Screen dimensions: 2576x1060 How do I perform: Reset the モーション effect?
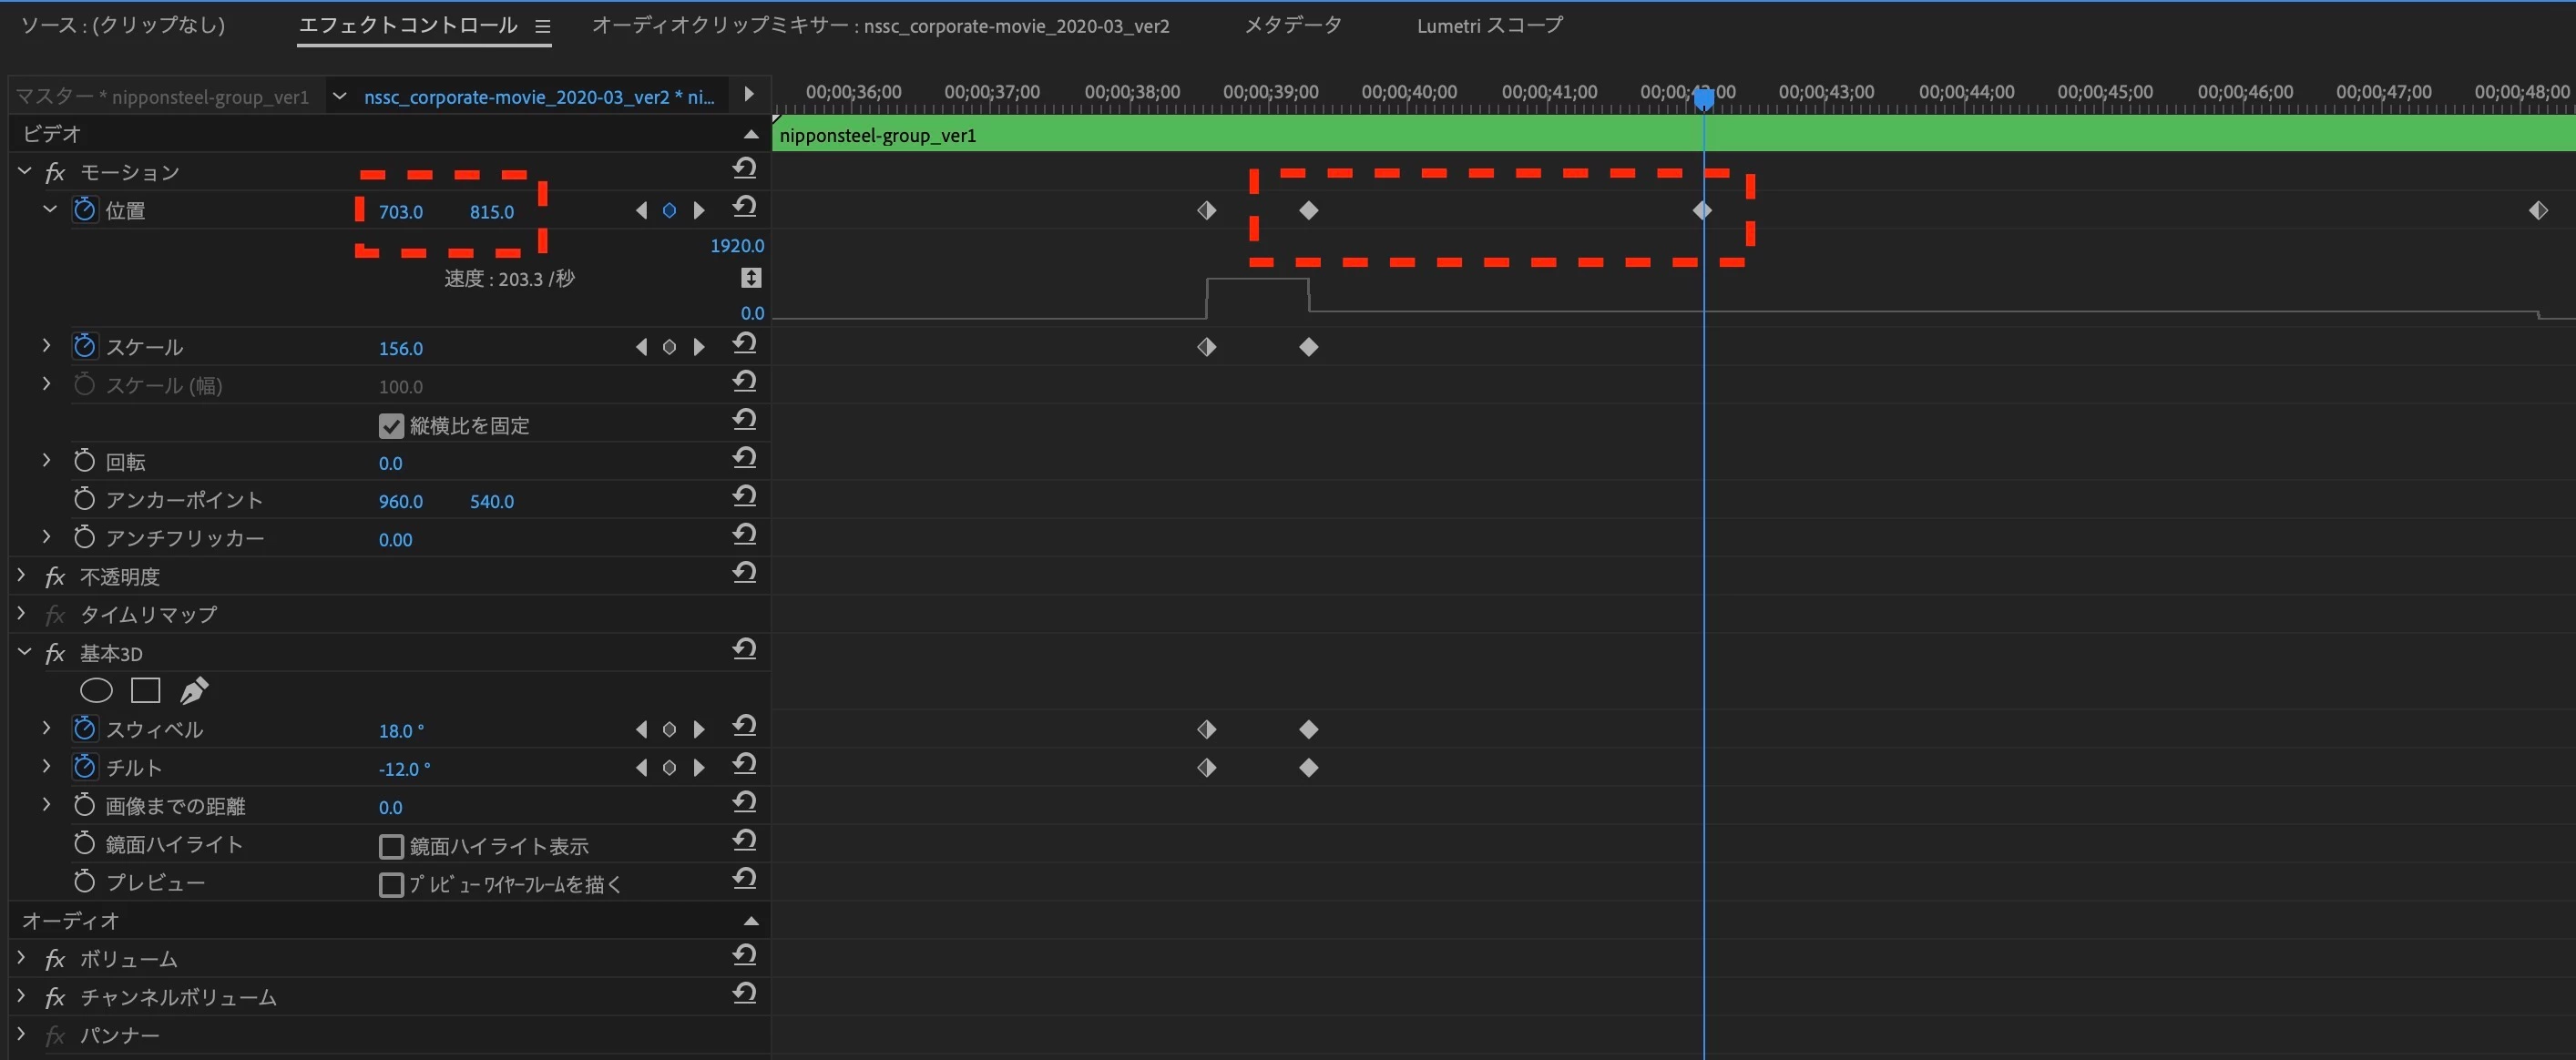pyautogui.click(x=744, y=168)
